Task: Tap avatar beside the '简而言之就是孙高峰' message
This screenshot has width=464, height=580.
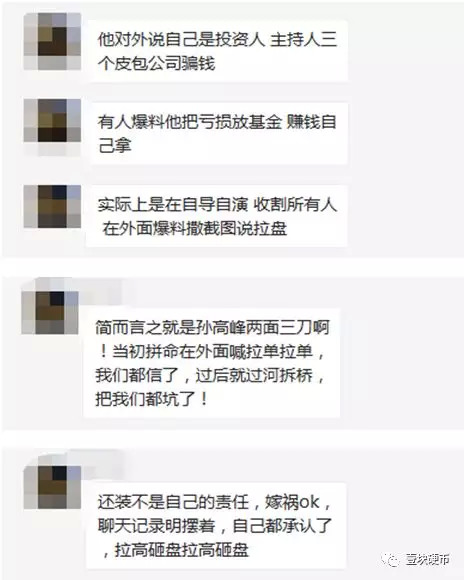Action: 50,313
